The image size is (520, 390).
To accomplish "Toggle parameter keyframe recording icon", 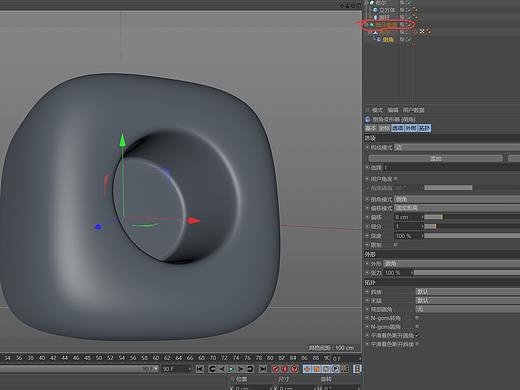I will click(335, 369).
